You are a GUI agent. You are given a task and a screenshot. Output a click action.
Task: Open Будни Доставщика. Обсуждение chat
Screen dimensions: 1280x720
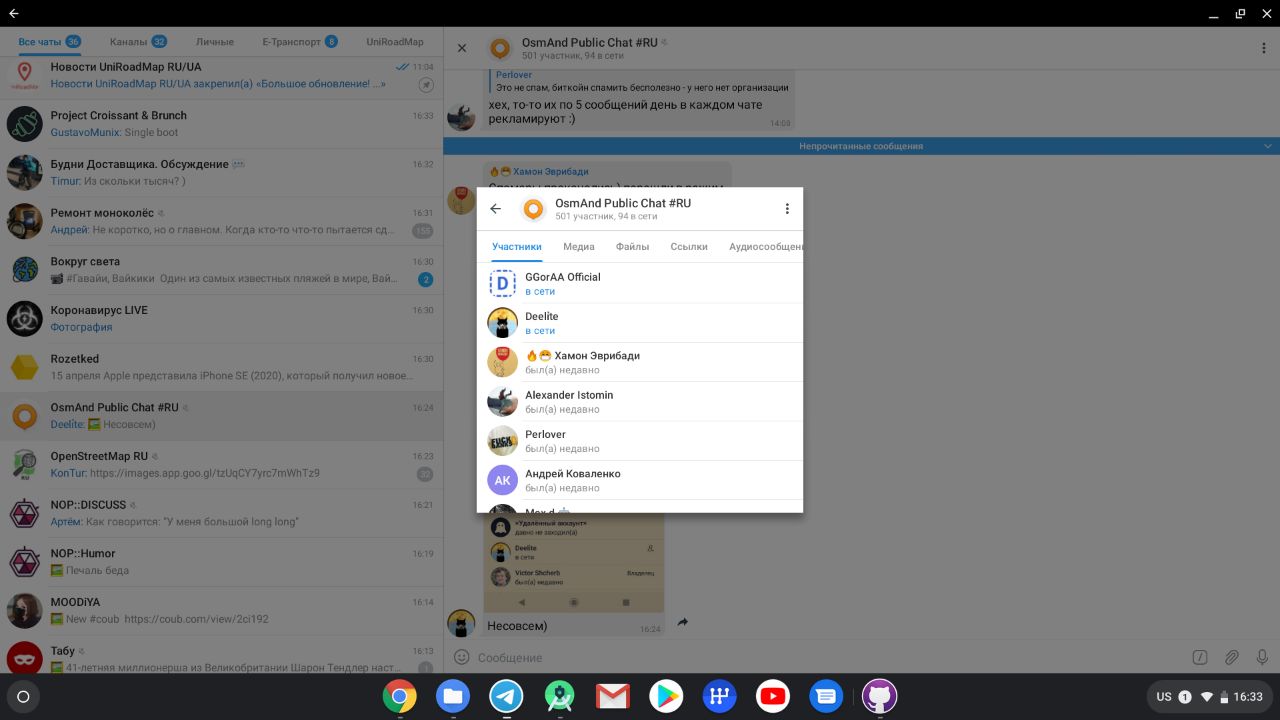click(221, 172)
